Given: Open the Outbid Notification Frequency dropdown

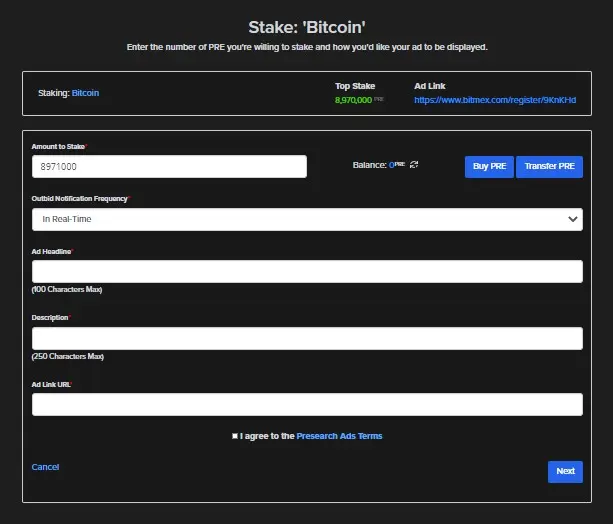Looking at the screenshot, I should (307, 219).
